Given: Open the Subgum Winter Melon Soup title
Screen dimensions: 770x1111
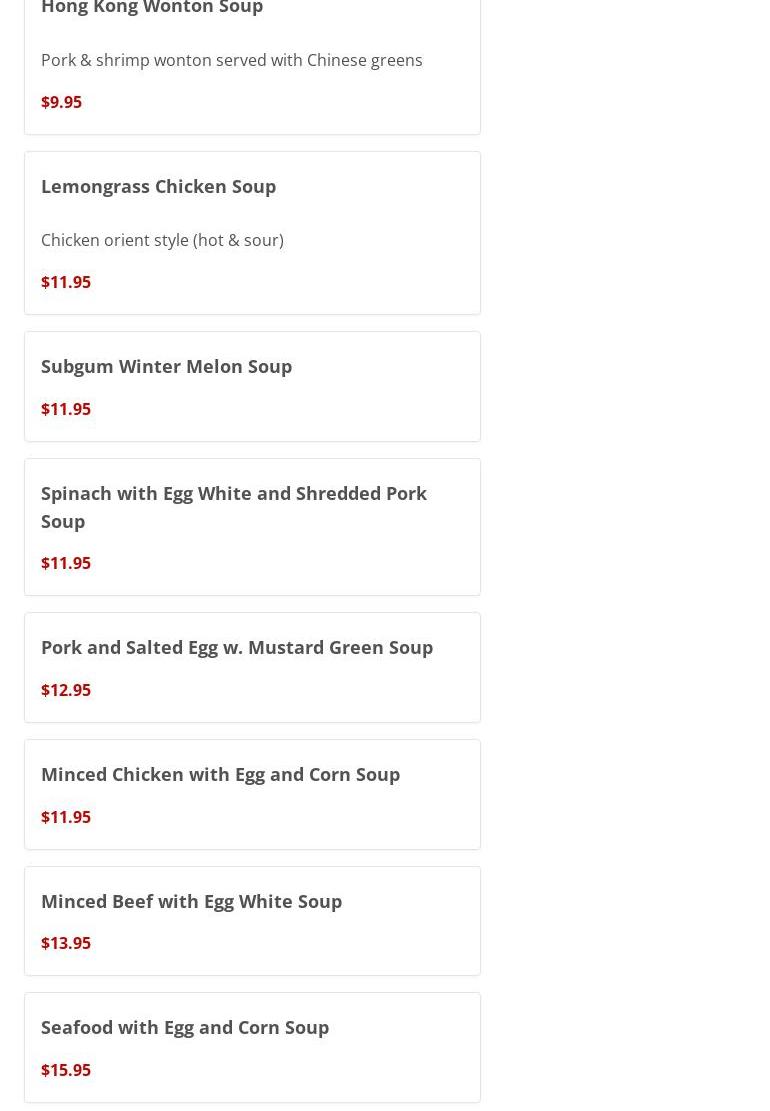Looking at the screenshot, I should coord(166,366).
